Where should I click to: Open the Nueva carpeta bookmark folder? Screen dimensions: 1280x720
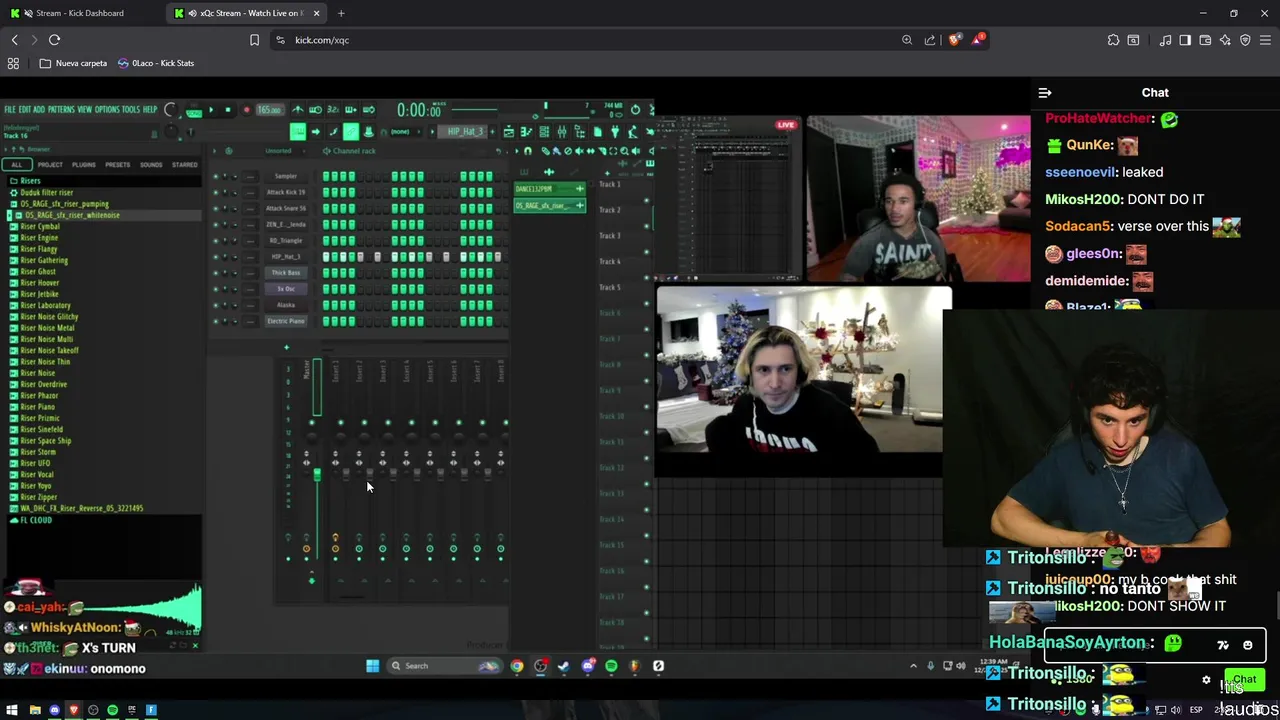point(73,63)
